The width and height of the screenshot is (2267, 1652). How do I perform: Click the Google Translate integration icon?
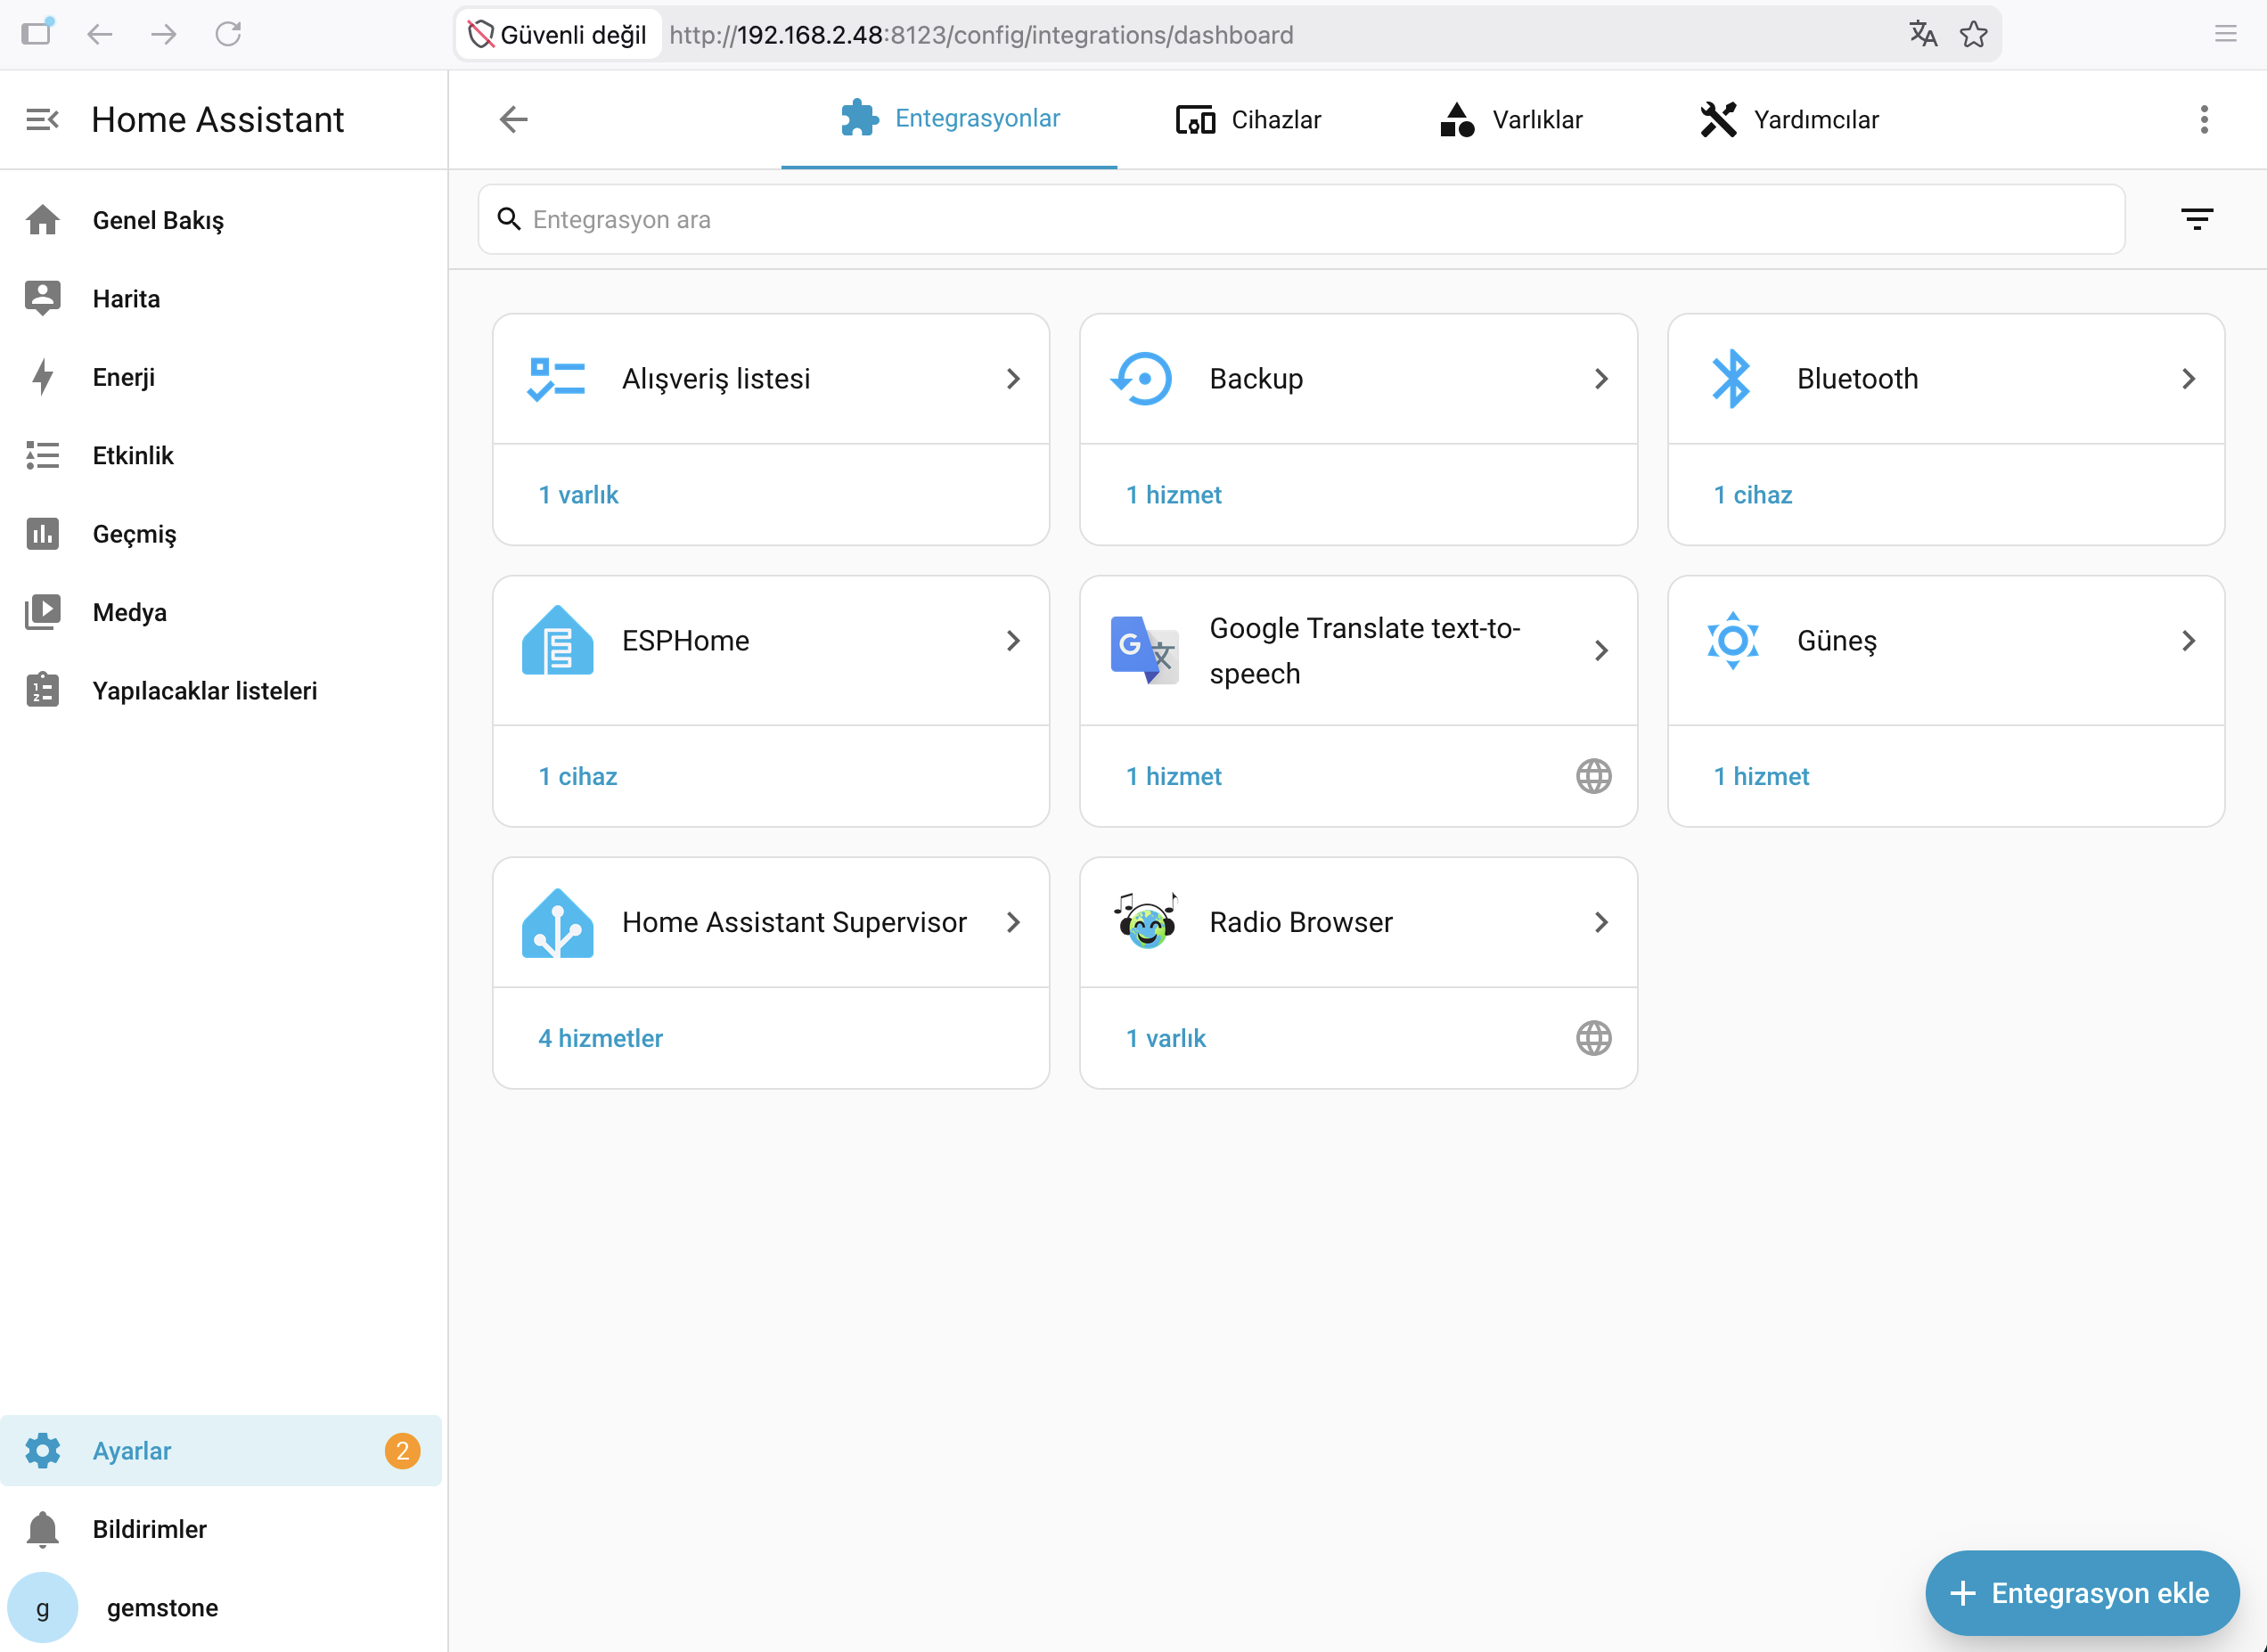point(1144,650)
